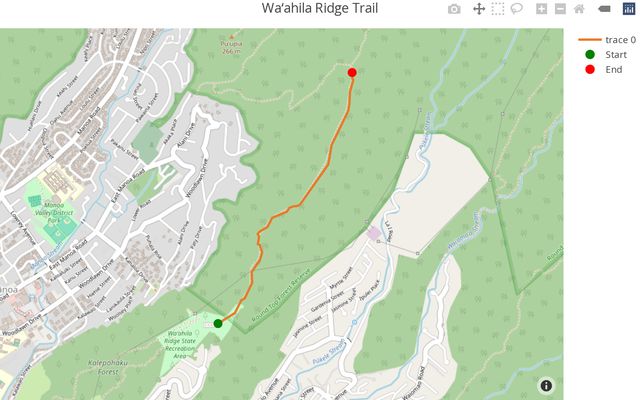Open map attribution info button
Screen dimensions: 640x400
point(546,386)
